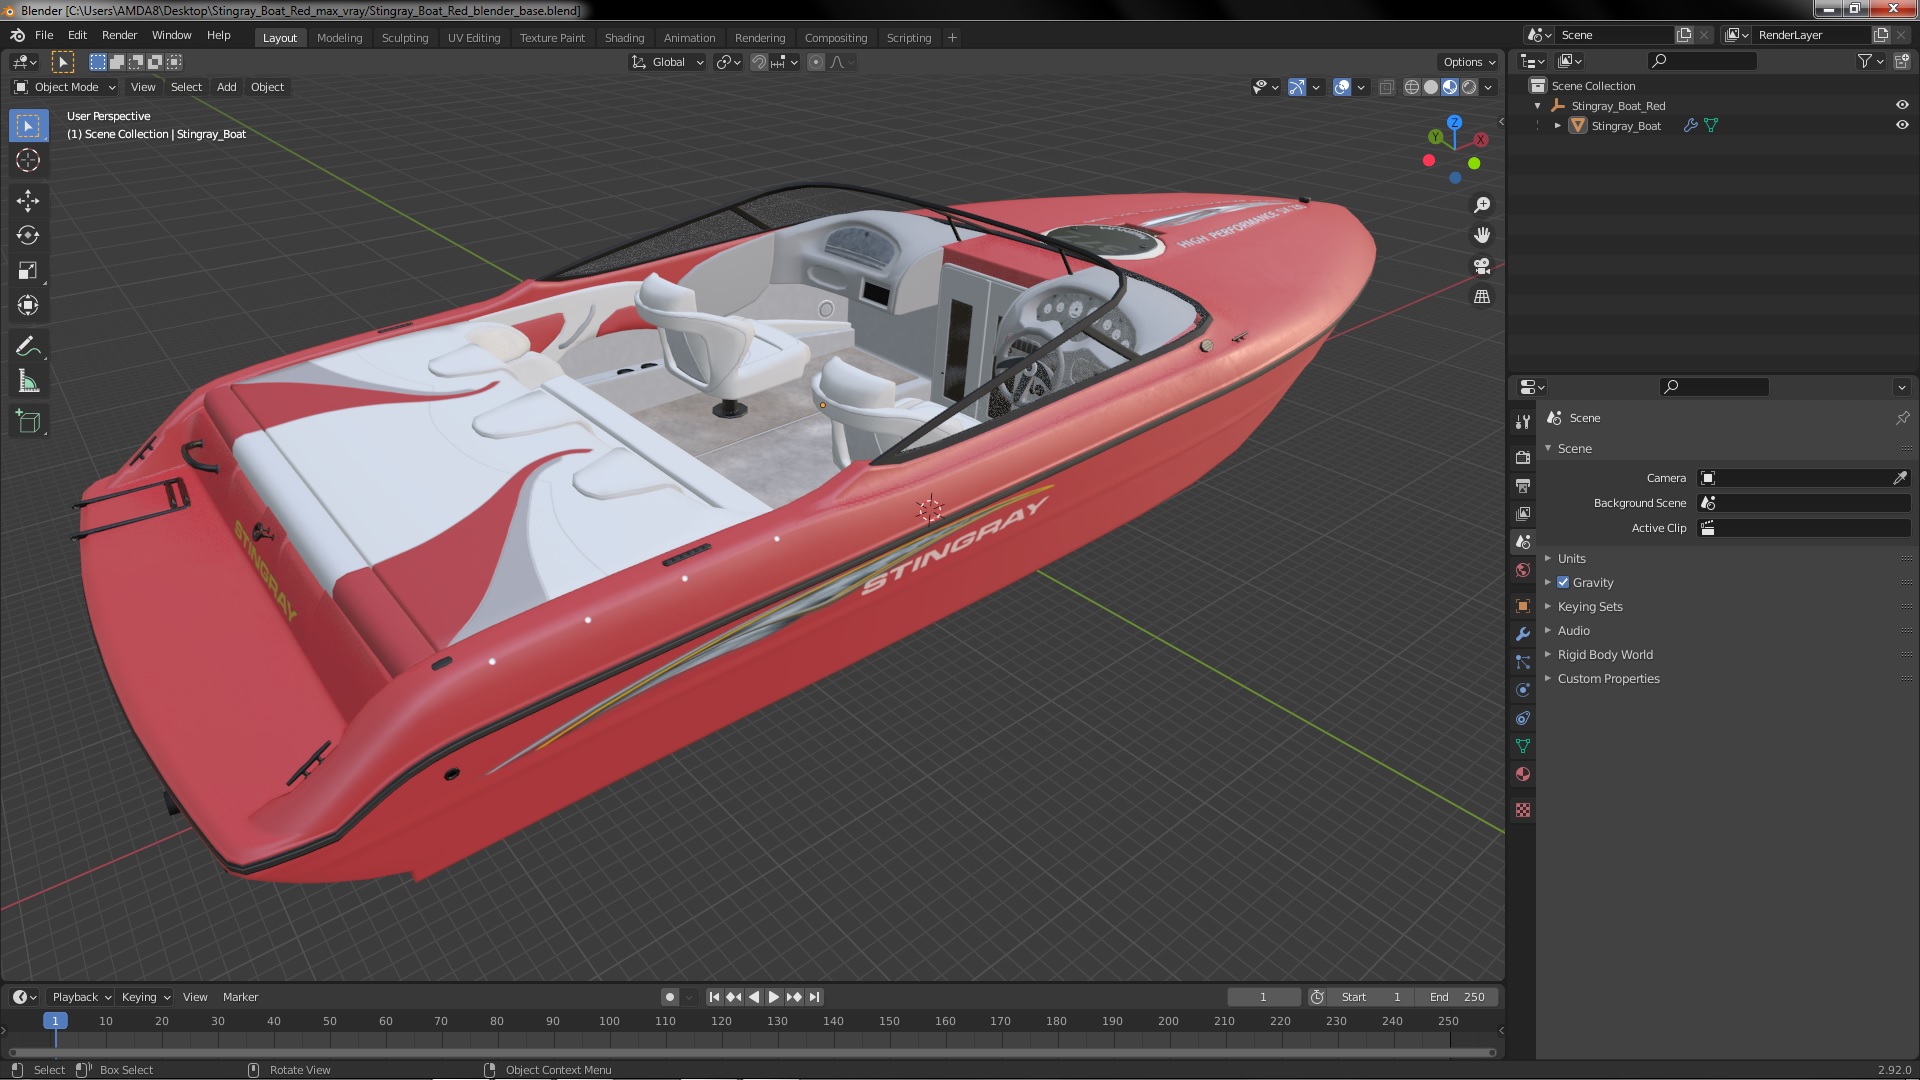Toggle proportional editing in header
This screenshot has width=1920, height=1080.
coord(816,62)
